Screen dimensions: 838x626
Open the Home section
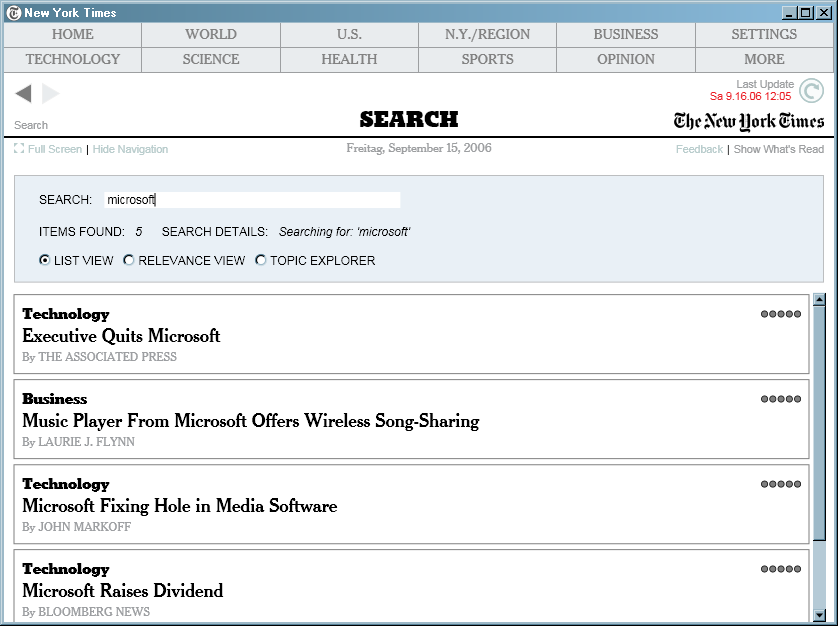(73, 34)
